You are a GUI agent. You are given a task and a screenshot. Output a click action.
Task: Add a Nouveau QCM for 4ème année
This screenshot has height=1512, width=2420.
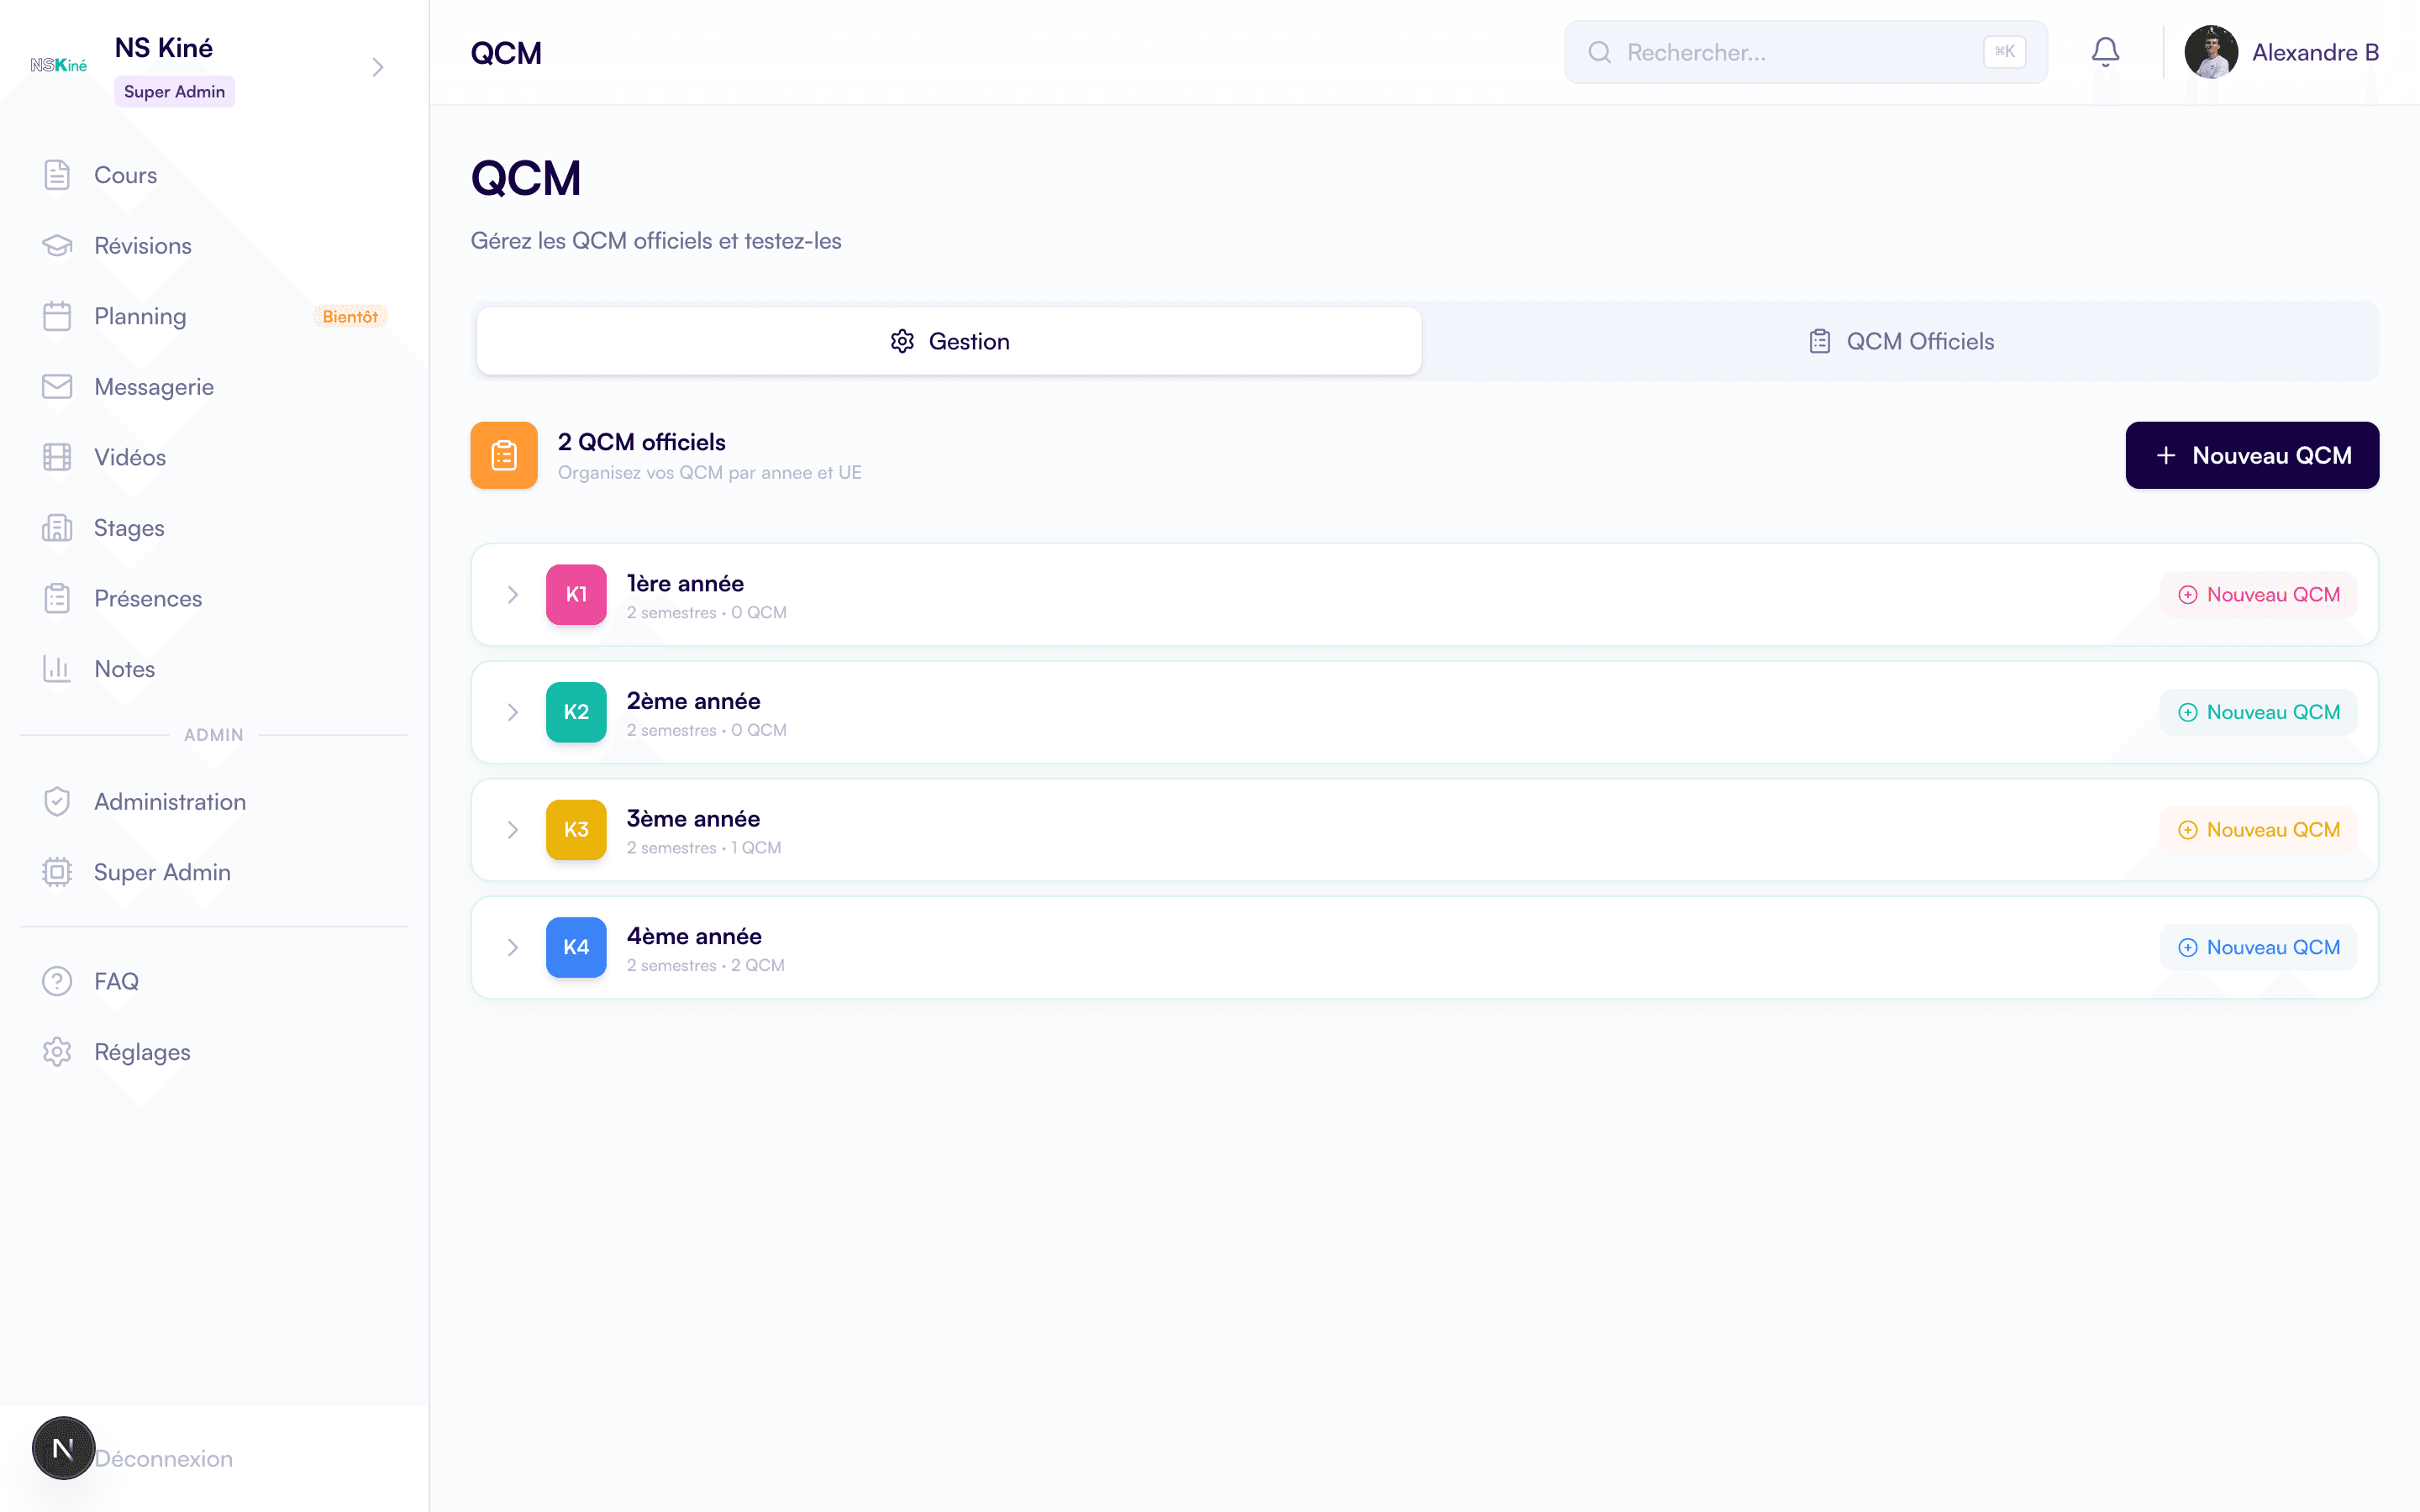[x=2259, y=946]
